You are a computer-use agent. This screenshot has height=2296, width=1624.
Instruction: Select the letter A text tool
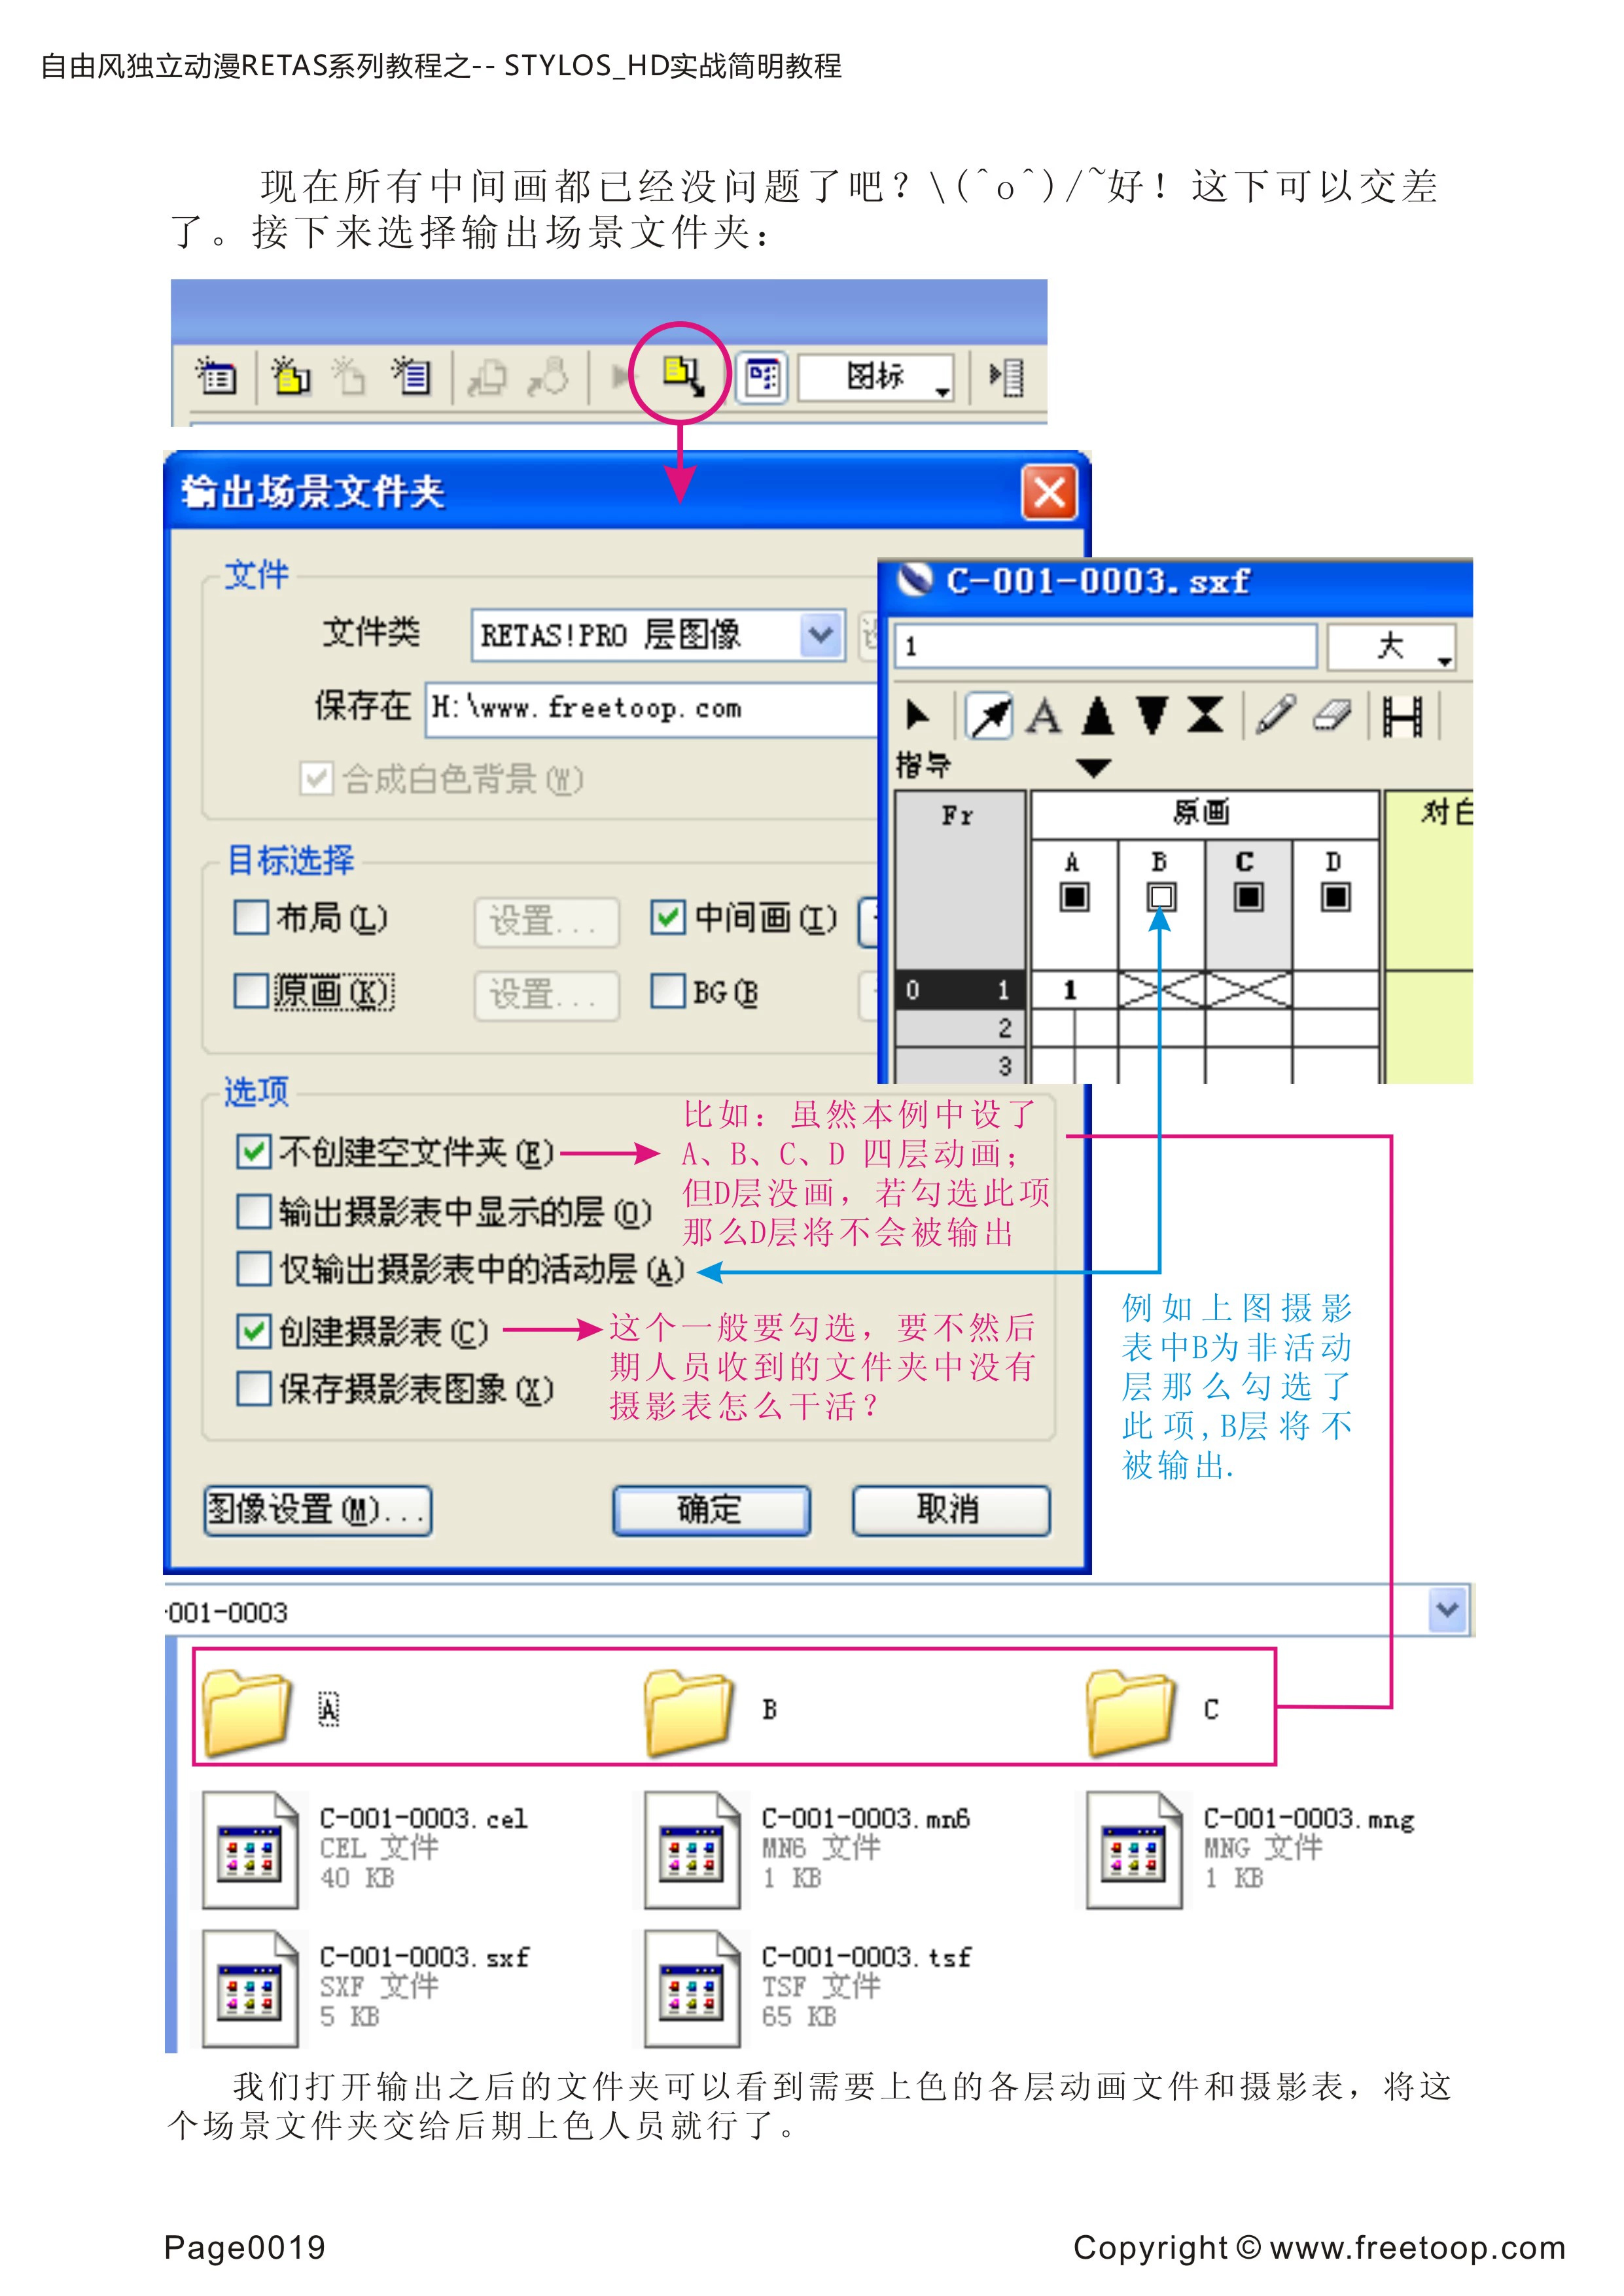[1044, 716]
